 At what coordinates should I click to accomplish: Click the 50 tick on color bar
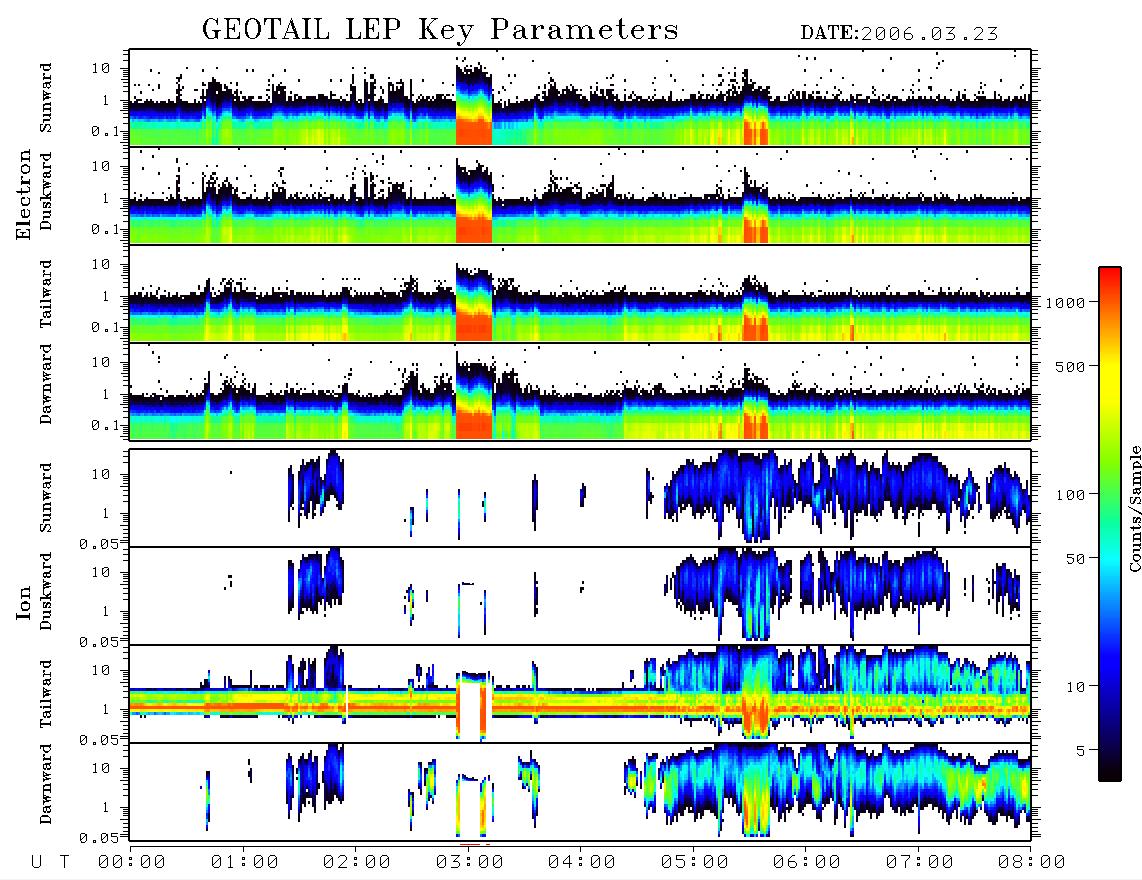pyautogui.click(x=1075, y=559)
